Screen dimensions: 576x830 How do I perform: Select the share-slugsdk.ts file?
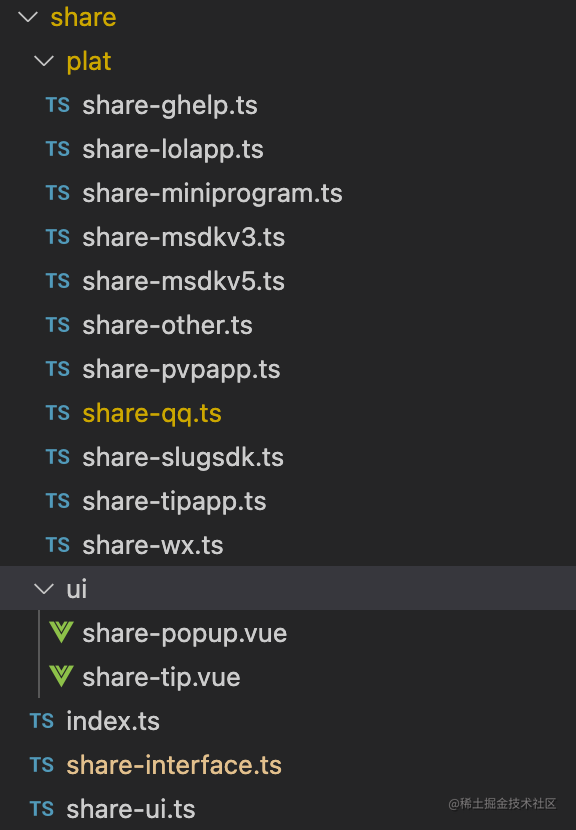click(x=185, y=456)
